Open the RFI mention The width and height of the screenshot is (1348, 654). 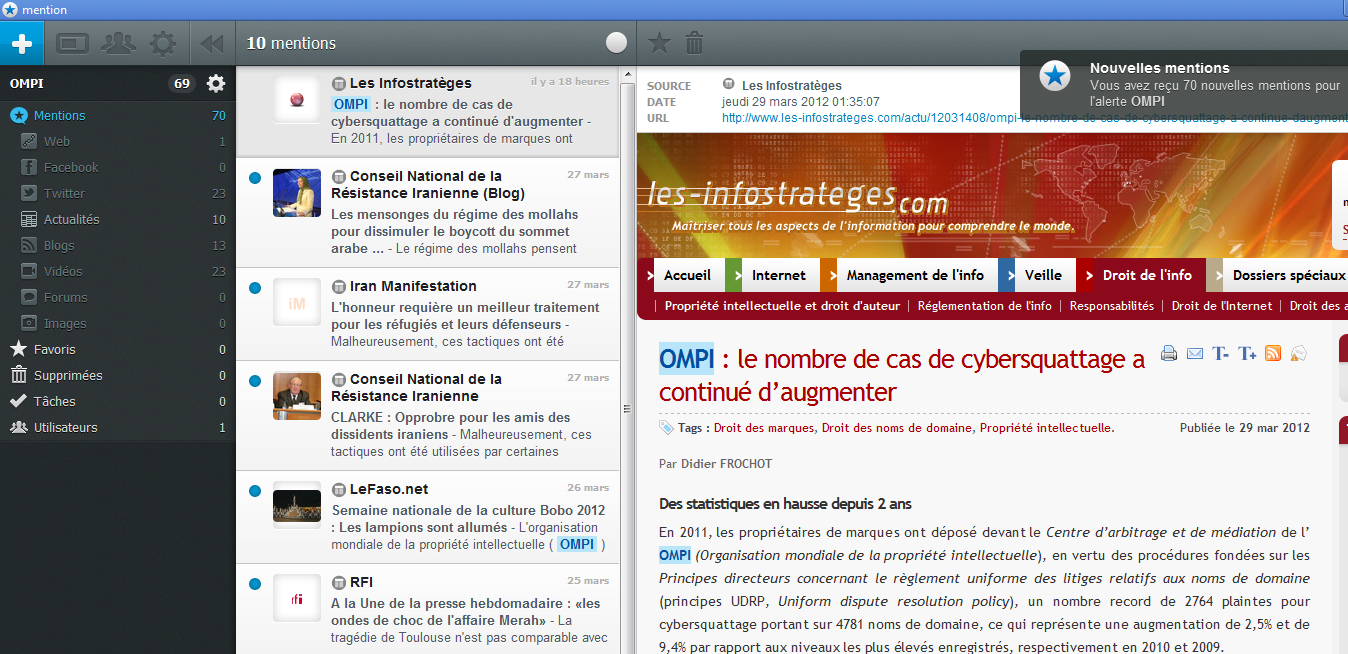pyautogui.click(x=428, y=609)
